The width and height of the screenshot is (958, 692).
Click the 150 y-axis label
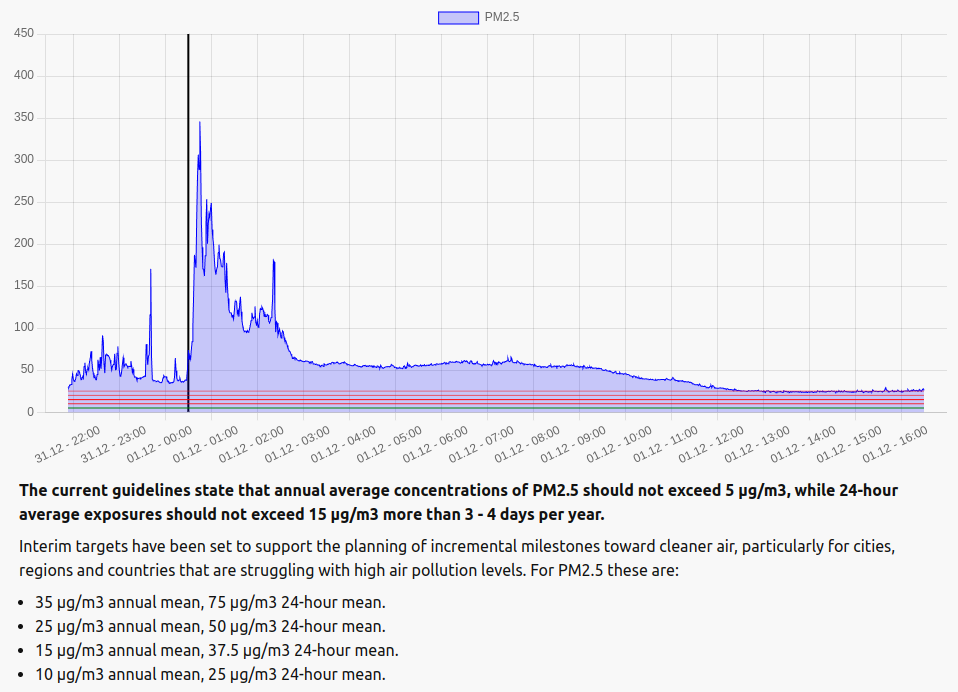pyautogui.click(x=24, y=285)
